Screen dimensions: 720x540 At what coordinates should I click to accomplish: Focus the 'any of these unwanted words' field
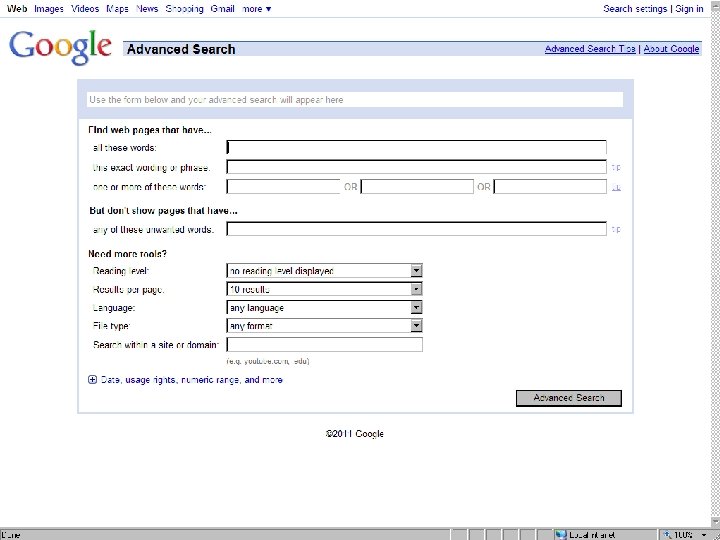[x=416, y=229]
